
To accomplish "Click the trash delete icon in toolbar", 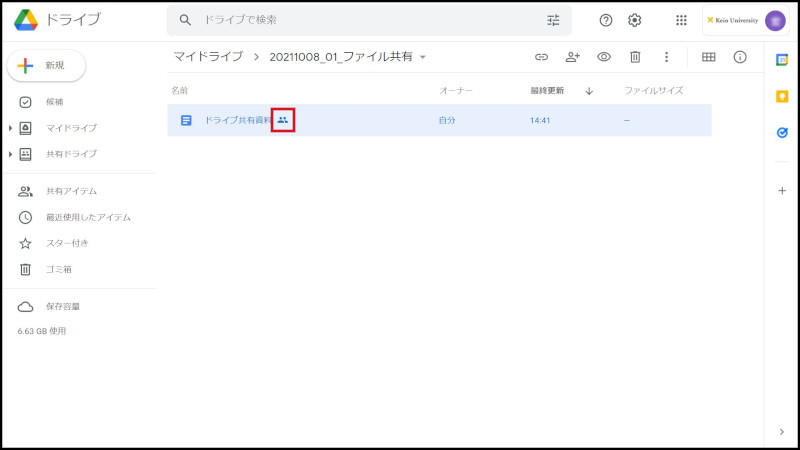I will click(635, 57).
